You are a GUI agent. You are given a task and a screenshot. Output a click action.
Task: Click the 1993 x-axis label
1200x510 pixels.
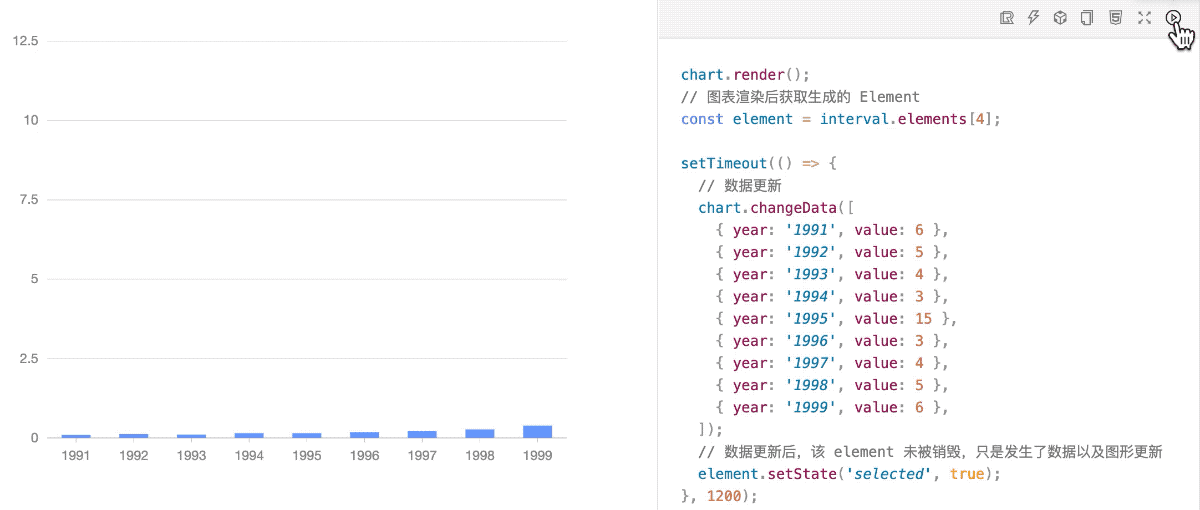tap(191, 455)
